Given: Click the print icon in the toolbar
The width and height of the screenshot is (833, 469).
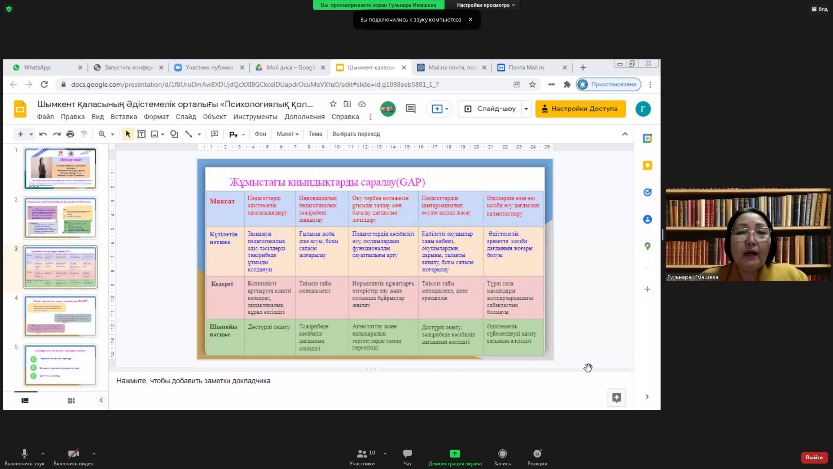Looking at the screenshot, I should point(70,134).
